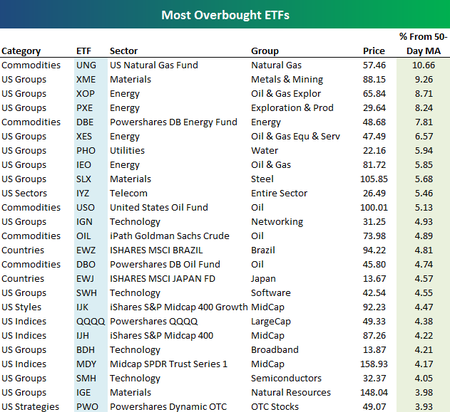Click the 'Telecom' sector cell
450x412 pixels.
coord(129,193)
